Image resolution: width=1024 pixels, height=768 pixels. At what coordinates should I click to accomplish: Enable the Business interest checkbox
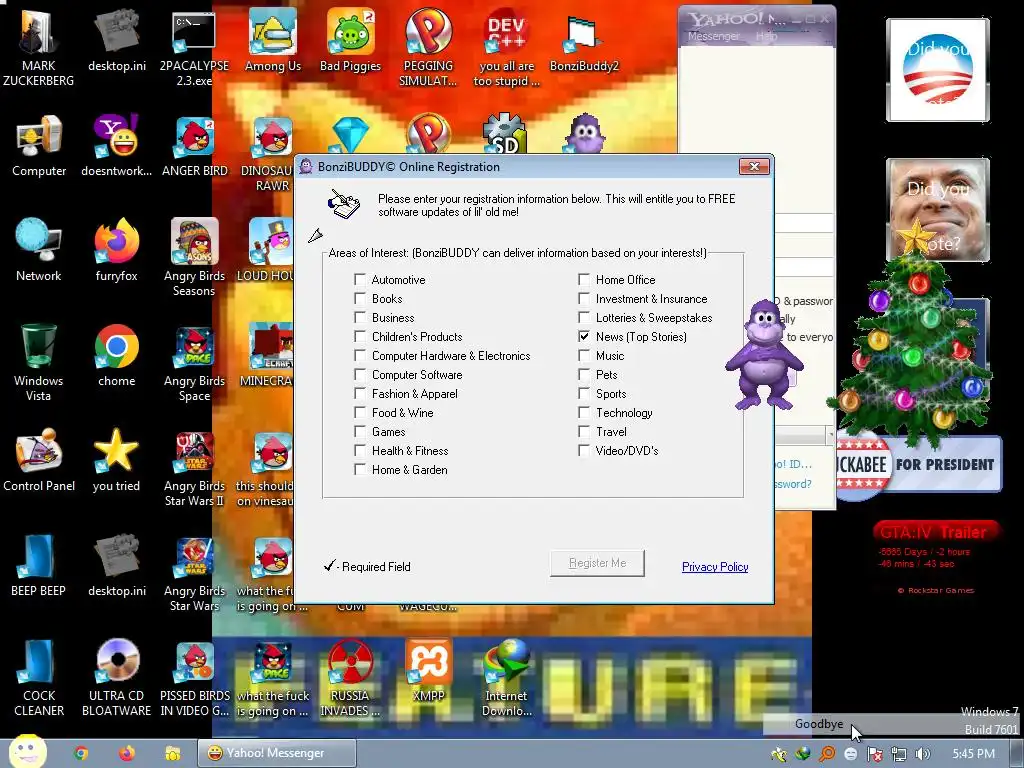pyautogui.click(x=360, y=317)
